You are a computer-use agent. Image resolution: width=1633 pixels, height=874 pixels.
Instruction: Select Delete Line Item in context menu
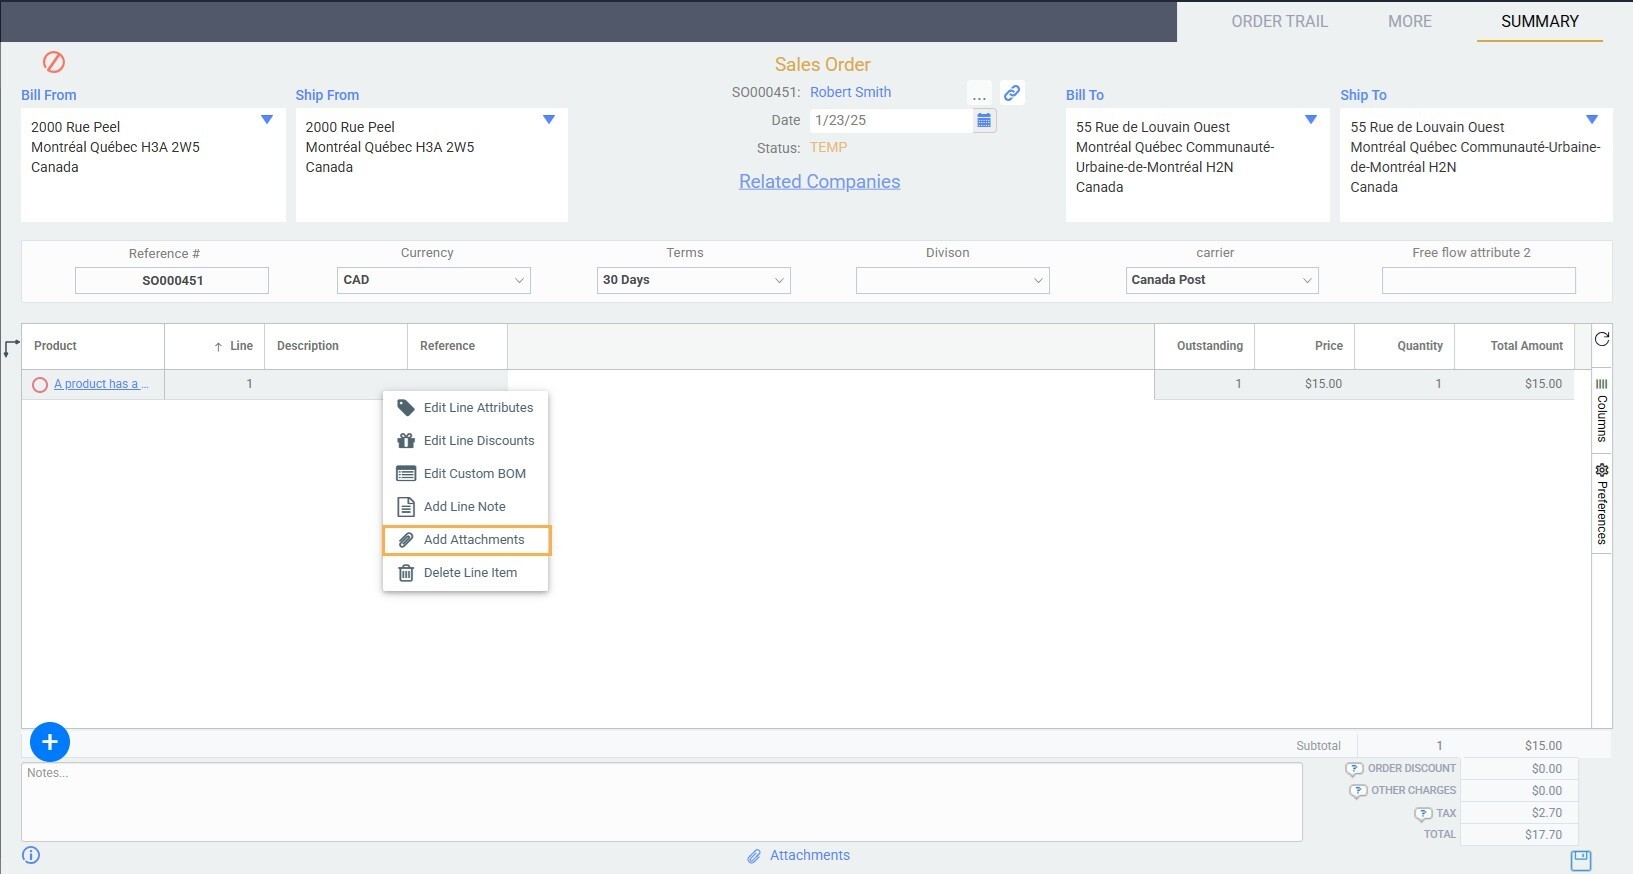(x=470, y=573)
